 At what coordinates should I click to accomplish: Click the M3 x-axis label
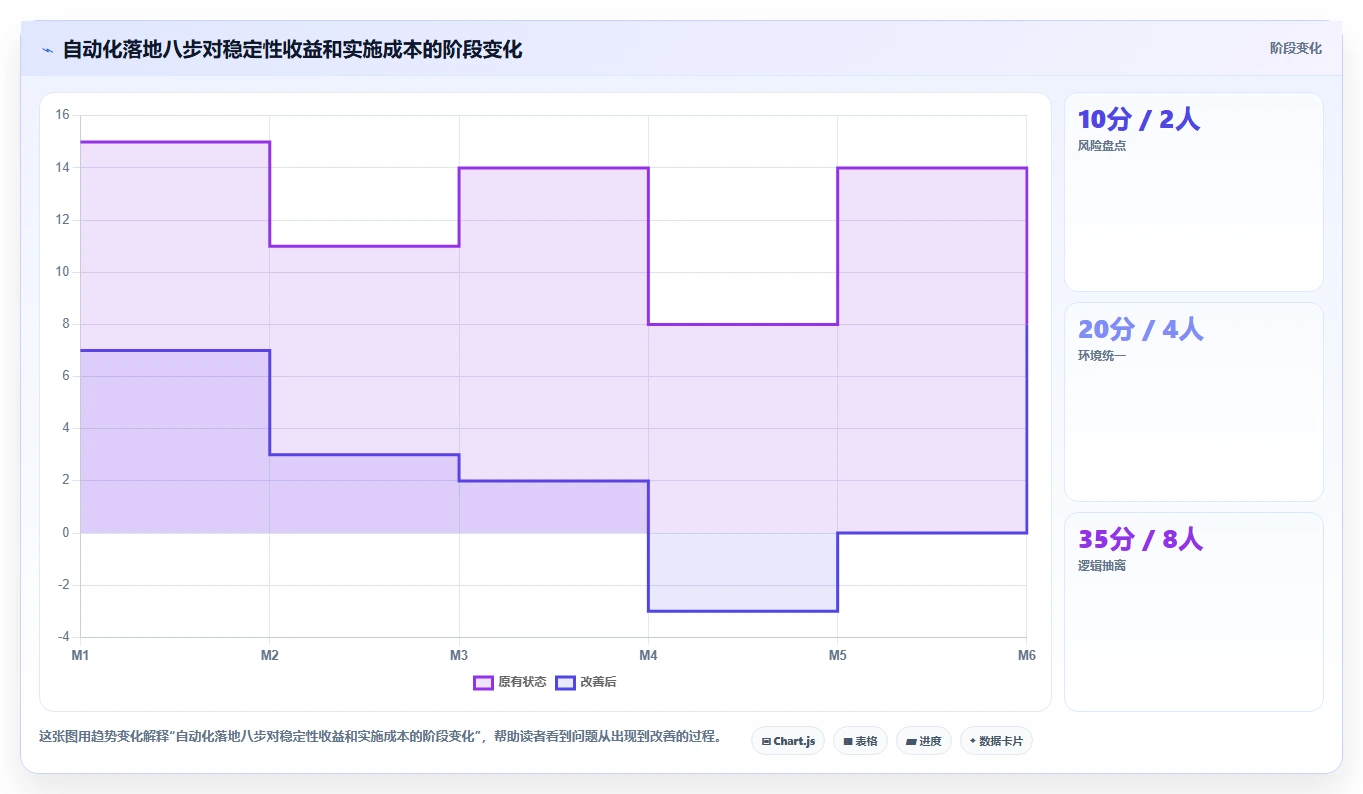pyautogui.click(x=459, y=656)
